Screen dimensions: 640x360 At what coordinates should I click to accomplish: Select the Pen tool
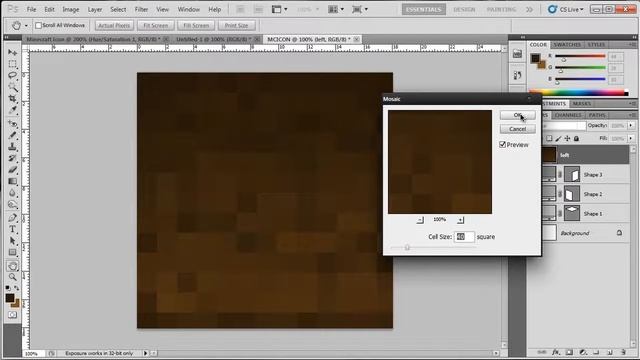click(13, 217)
